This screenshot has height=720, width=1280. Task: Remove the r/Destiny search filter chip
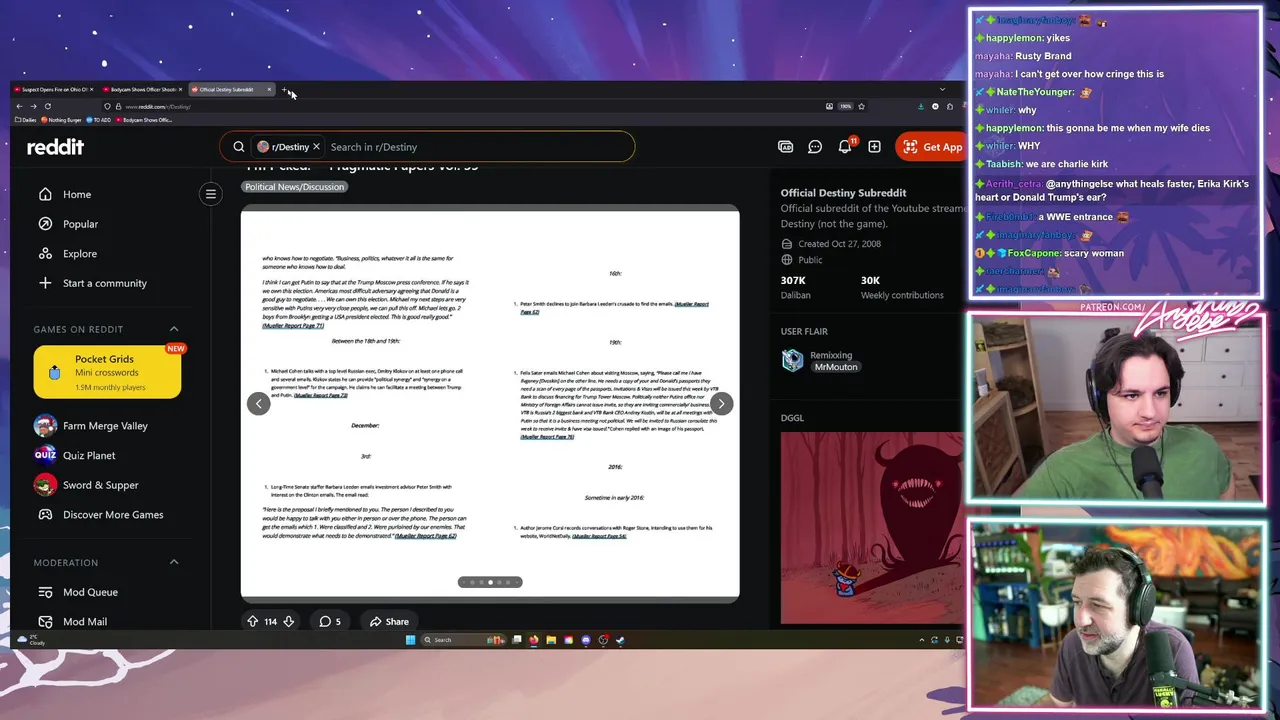pos(316,147)
